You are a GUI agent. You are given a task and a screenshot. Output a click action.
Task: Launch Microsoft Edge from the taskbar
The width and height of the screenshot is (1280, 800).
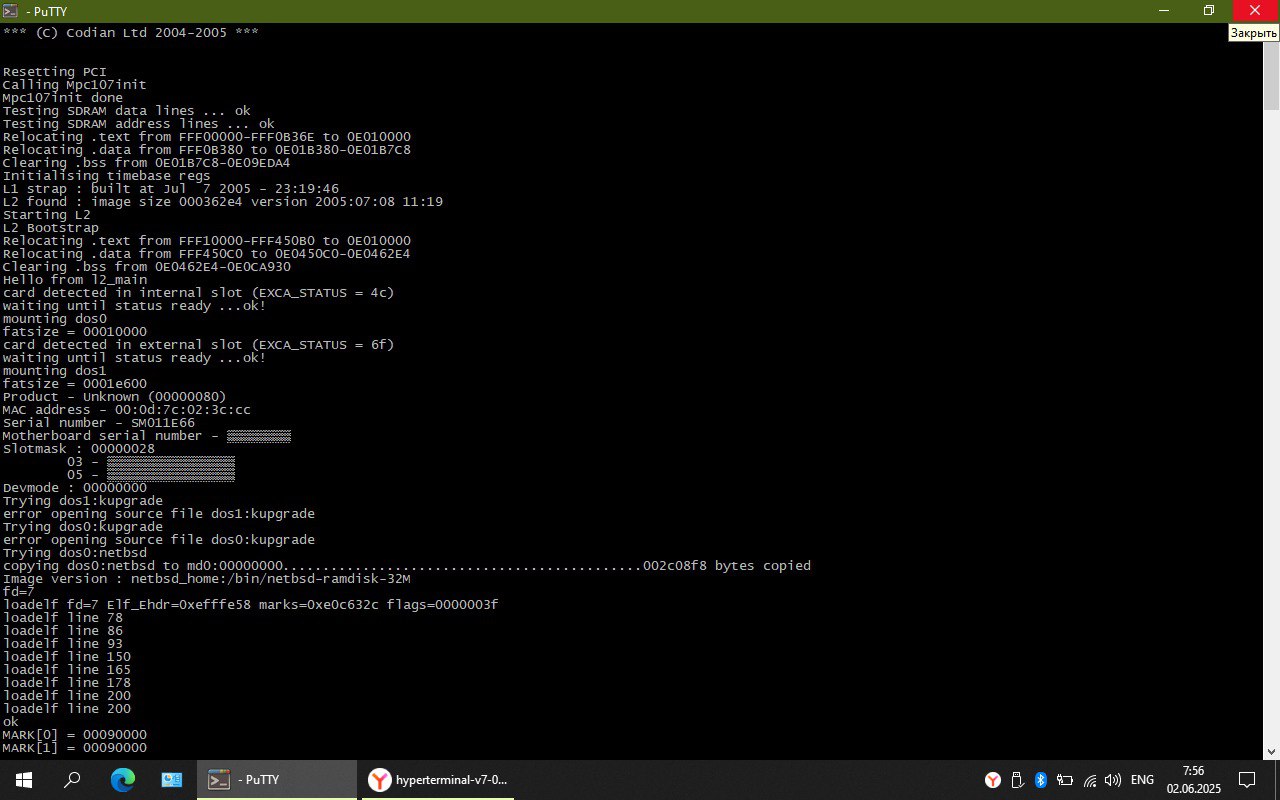tap(122, 780)
